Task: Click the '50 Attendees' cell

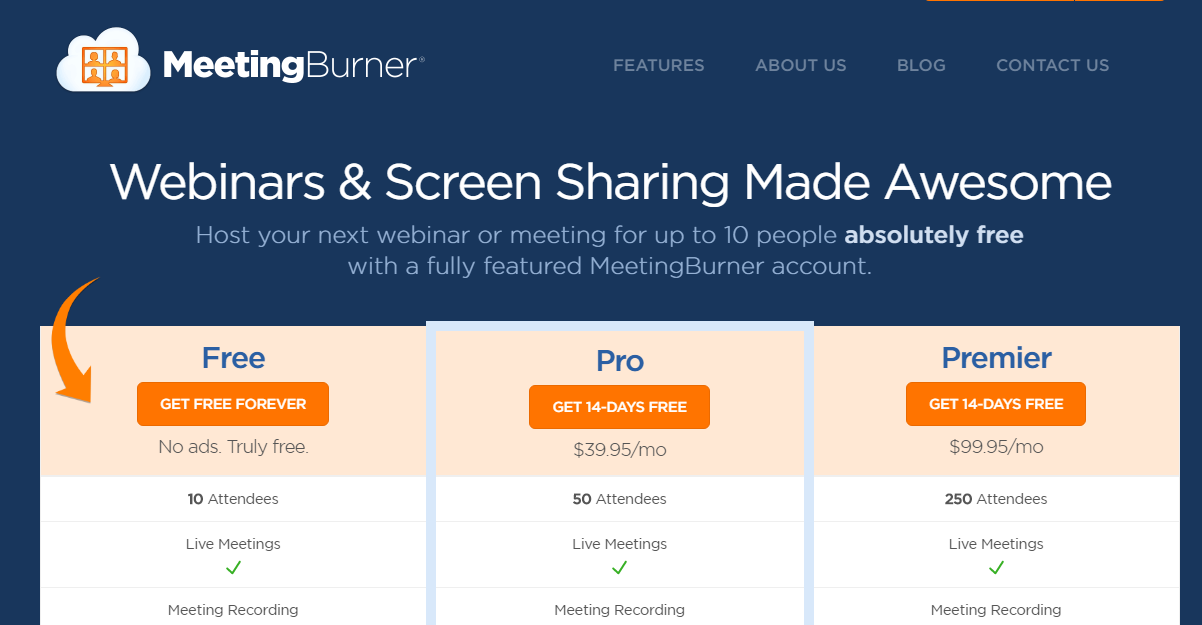Action: 620,499
